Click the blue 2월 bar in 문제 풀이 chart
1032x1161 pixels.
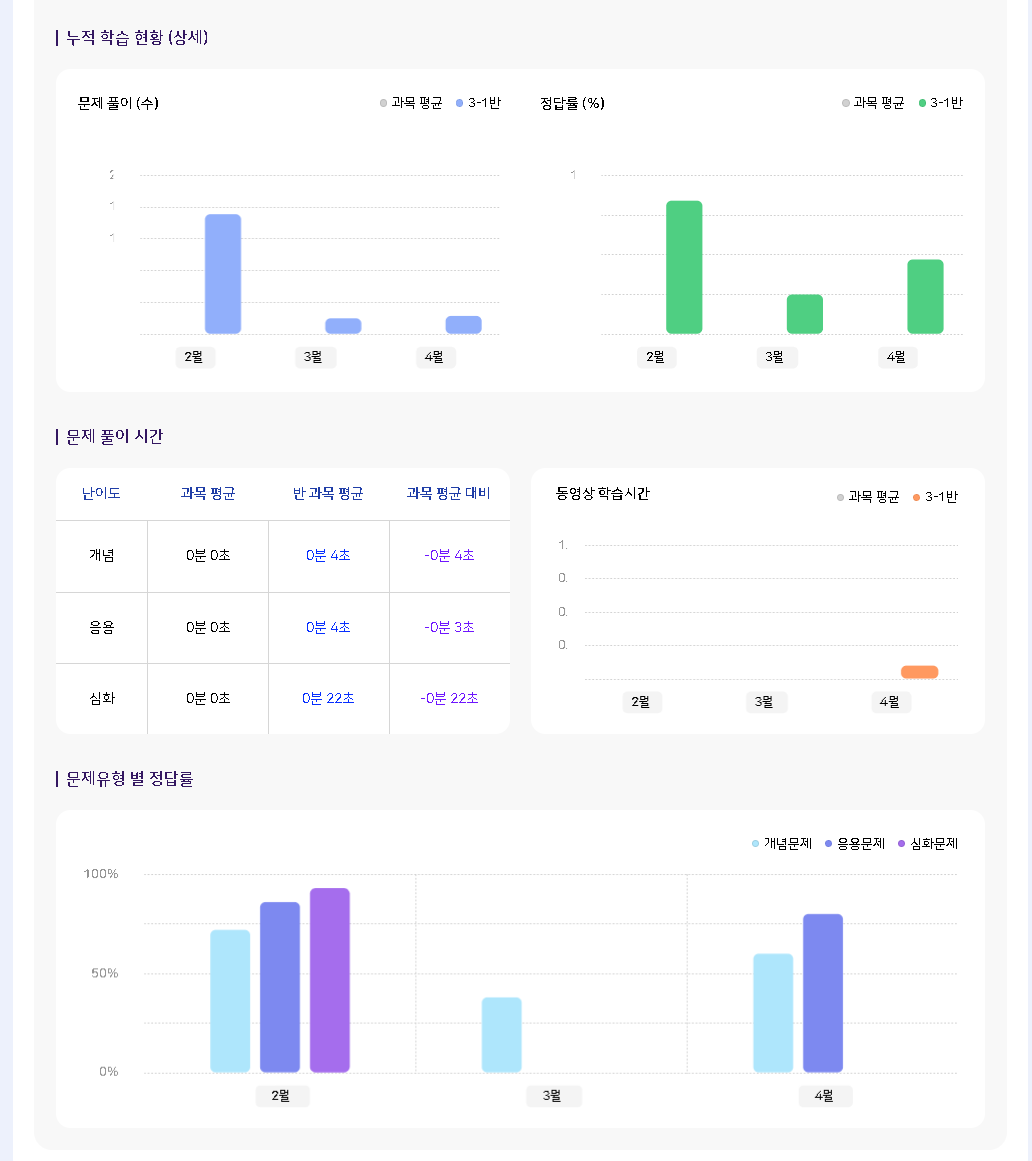click(223, 274)
